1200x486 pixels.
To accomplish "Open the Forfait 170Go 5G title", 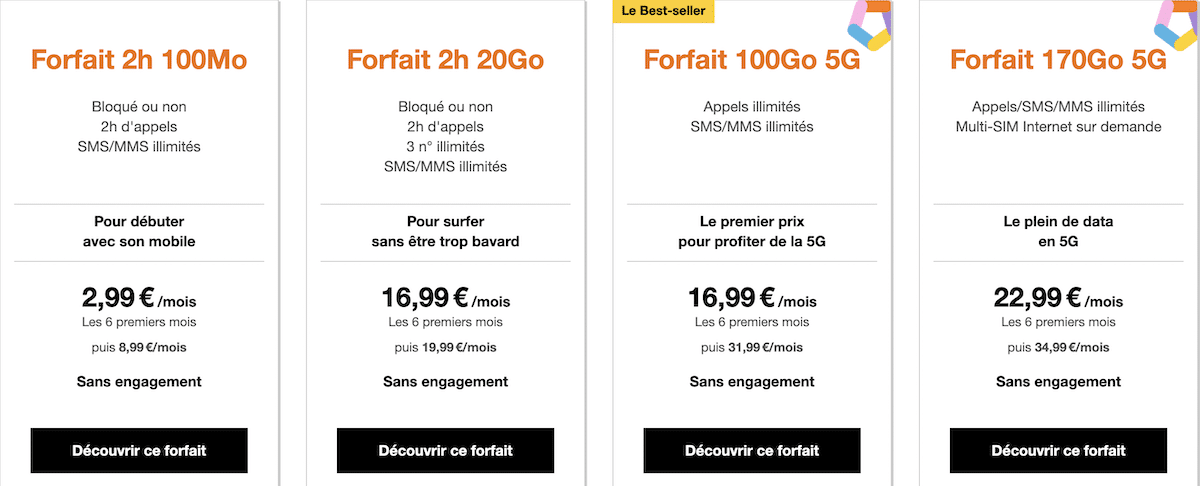I will (1058, 60).
